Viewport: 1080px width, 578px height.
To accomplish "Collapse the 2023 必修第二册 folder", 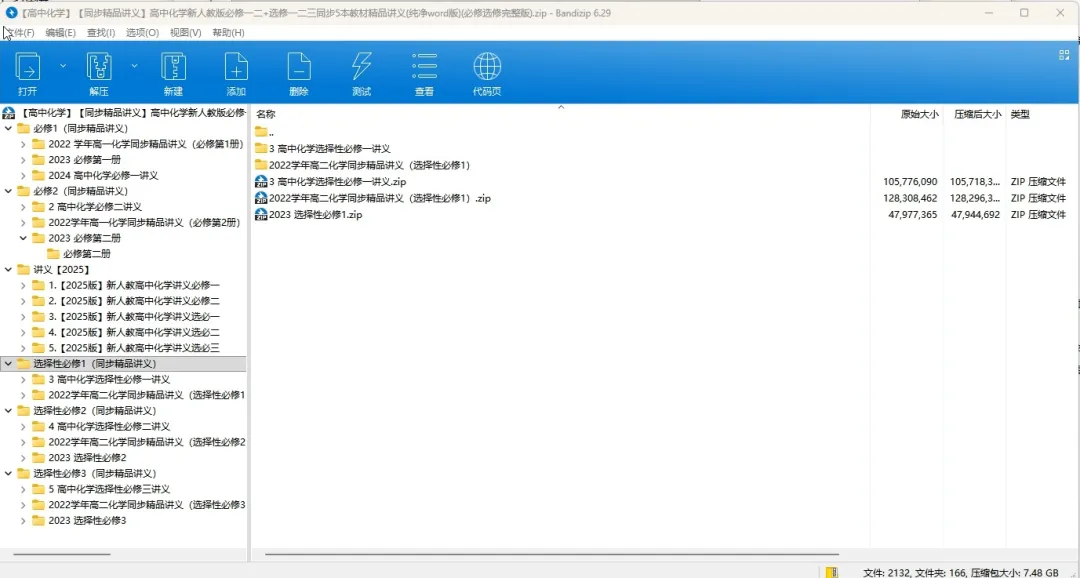I will tap(23, 238).
